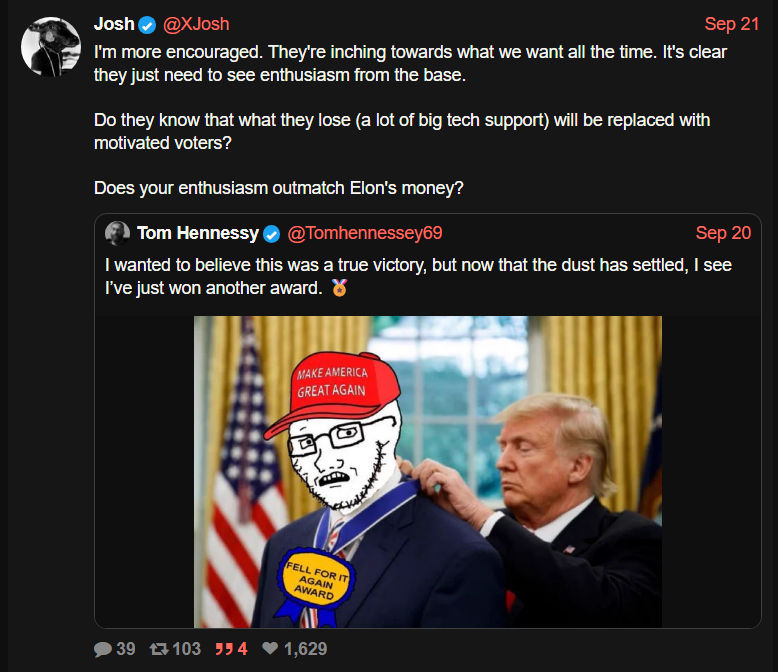Click Tom Hennessy's small avatar
This screenshot has width=778, height=672.
tap(118, 233)
